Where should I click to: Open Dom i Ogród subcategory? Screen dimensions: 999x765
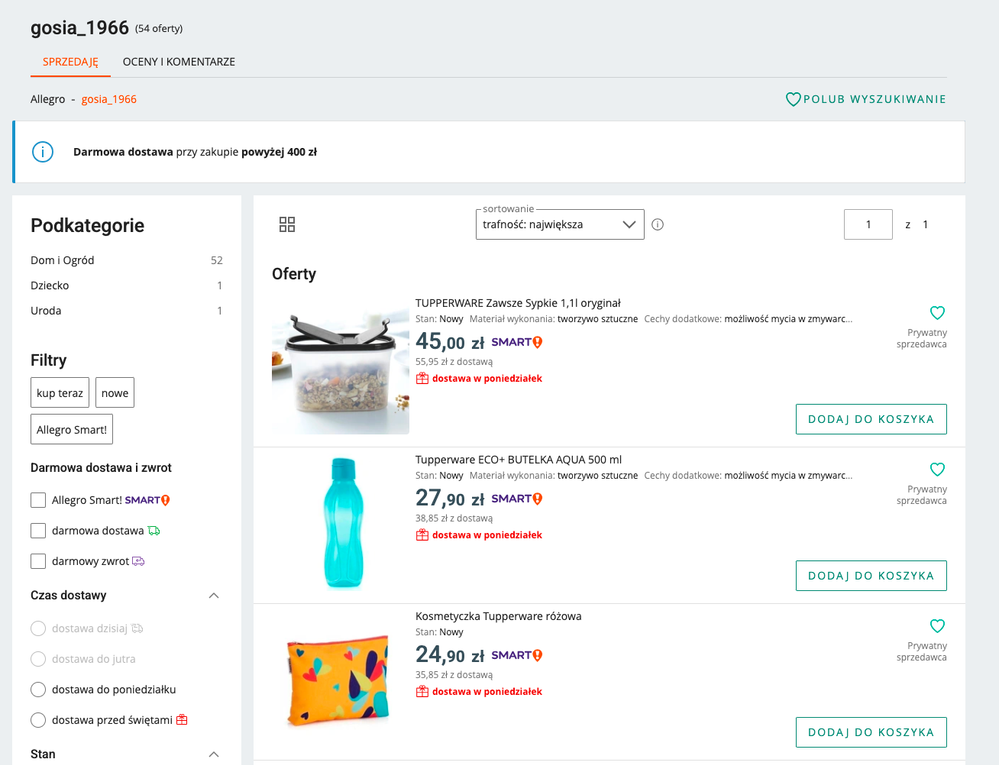point(62,260)
